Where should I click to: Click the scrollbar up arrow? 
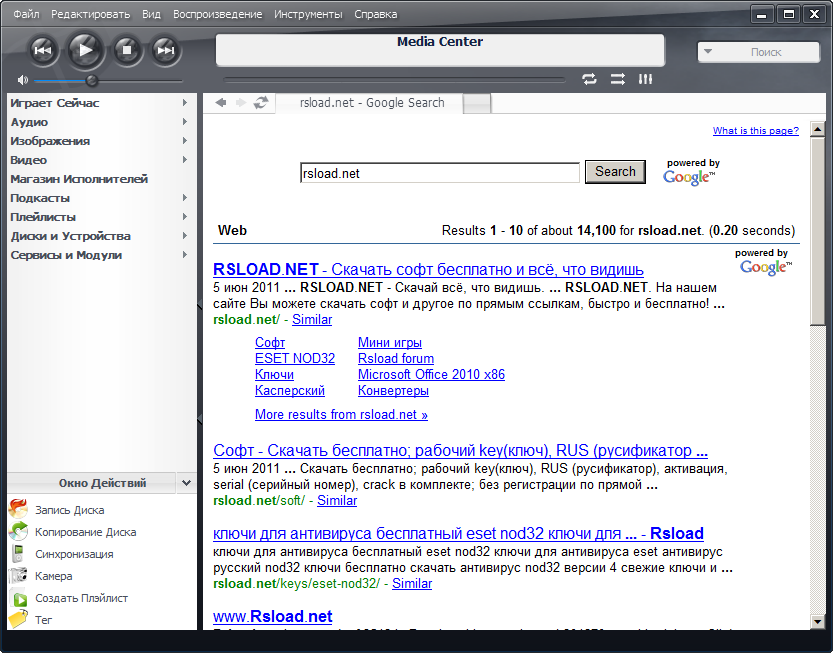pyautogui.click(x=817, y=129)
